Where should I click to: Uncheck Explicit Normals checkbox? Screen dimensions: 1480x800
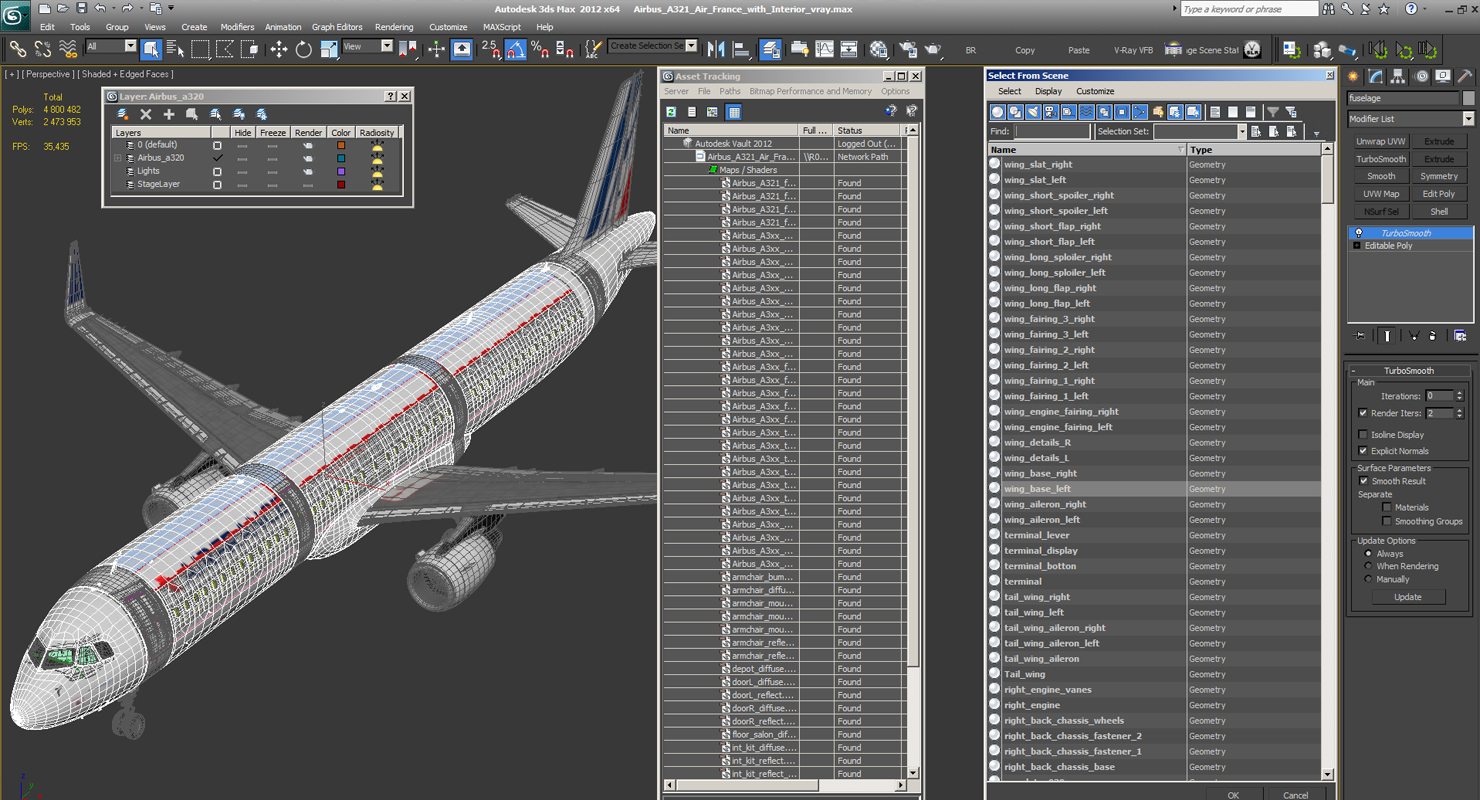(1363, 451)
